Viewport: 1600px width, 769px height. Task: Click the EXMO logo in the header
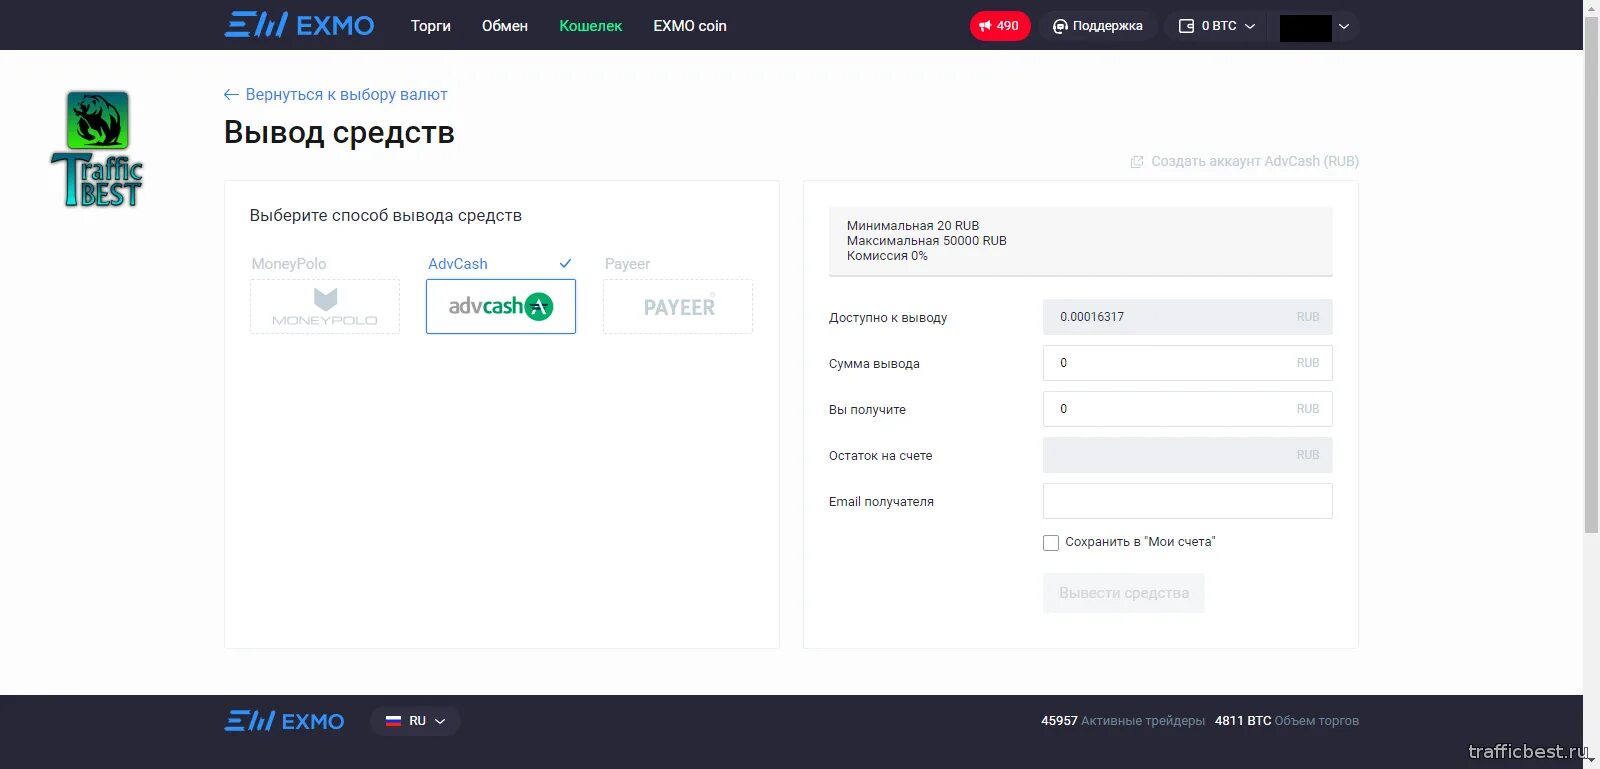[299, 25]
